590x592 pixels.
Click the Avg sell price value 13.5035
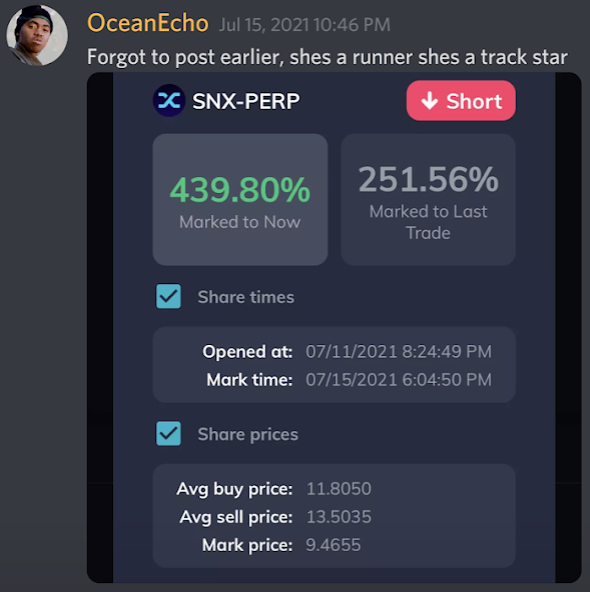tap(339, 516)
